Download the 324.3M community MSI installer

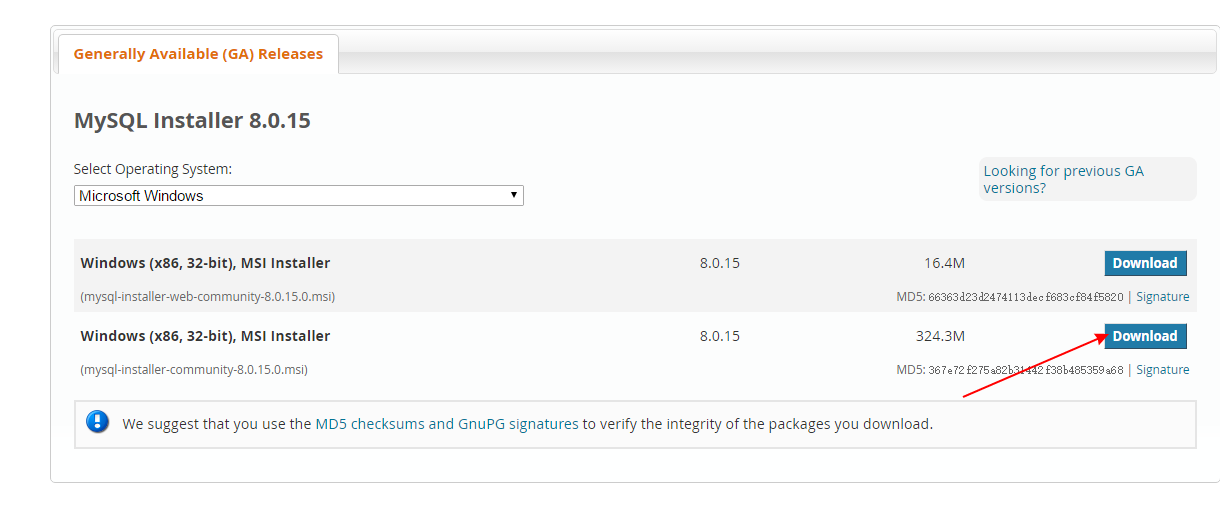pos(1145,336)
